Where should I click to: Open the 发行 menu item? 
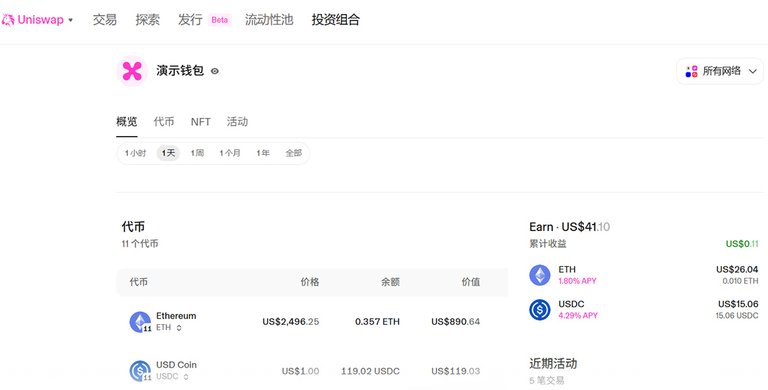(x=190, y=20)
